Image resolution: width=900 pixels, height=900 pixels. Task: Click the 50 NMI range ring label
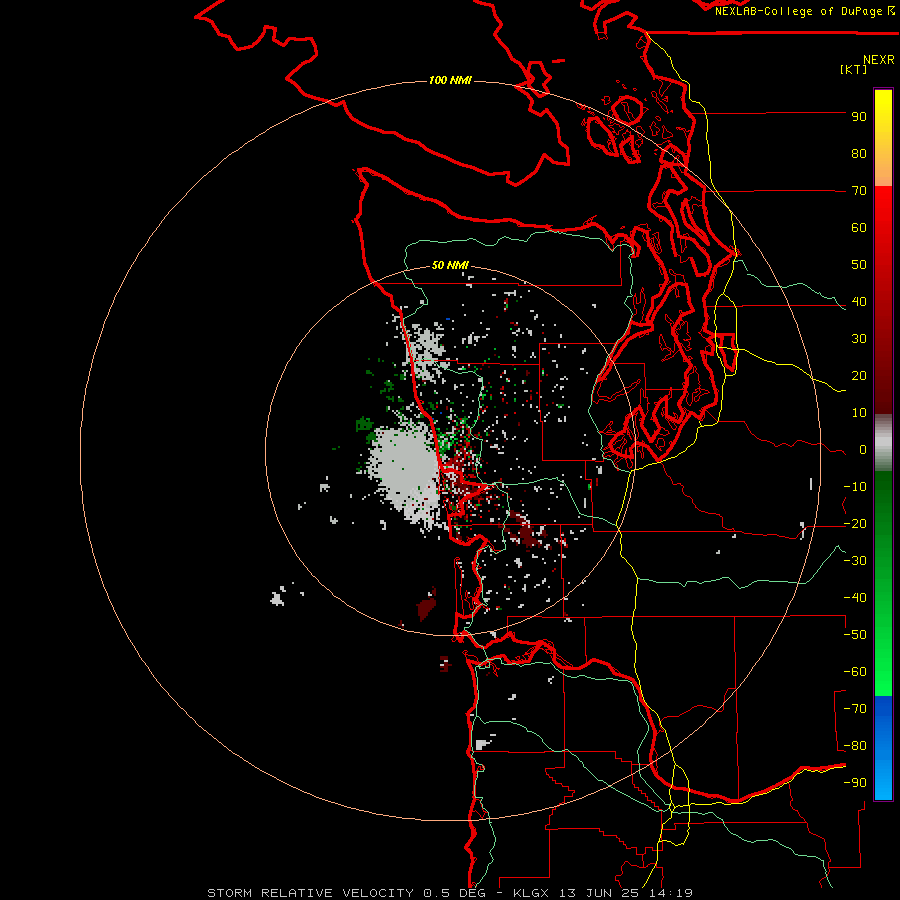pos(450,265)
